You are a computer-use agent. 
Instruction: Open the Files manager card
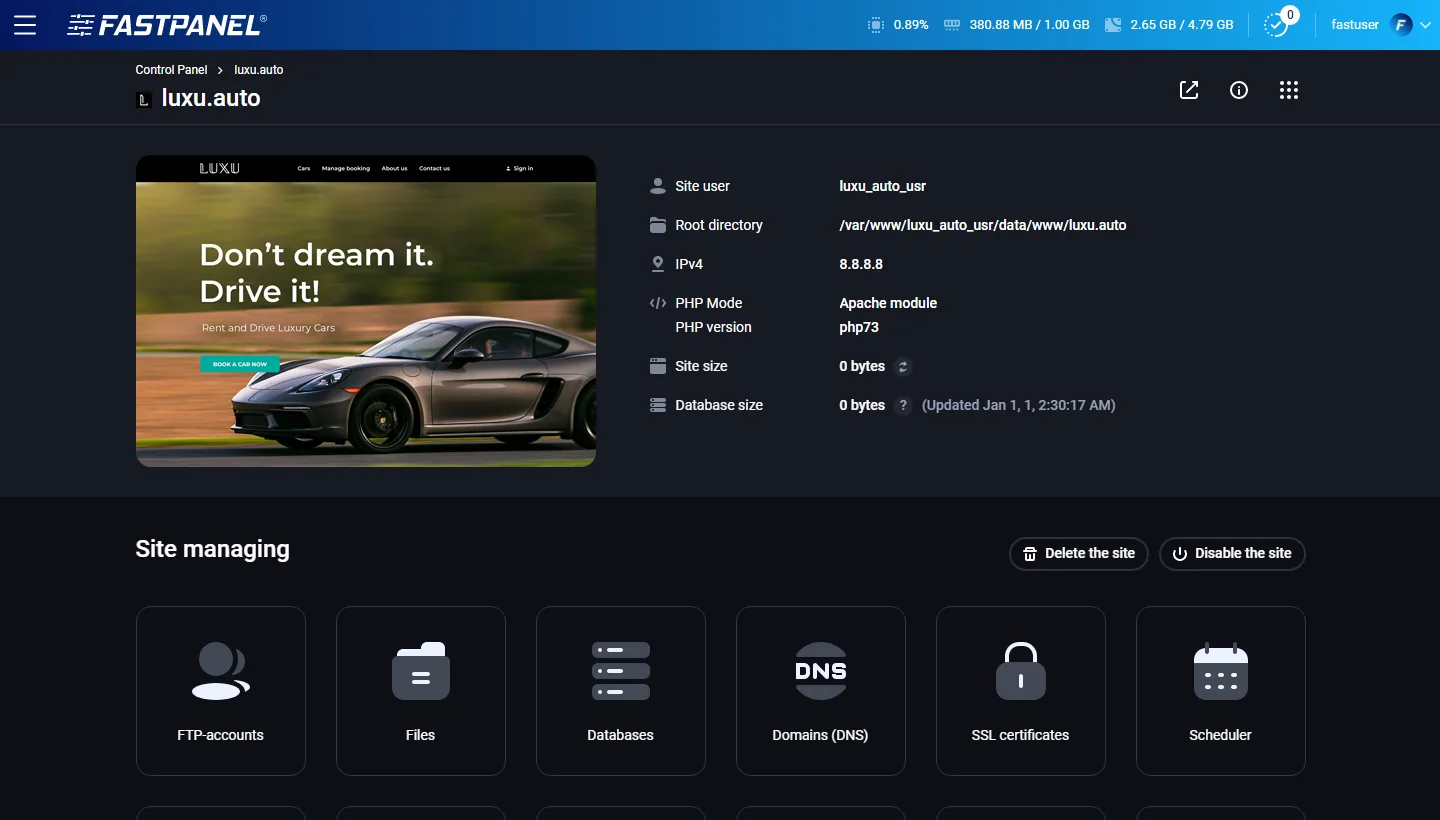point(421,691)
